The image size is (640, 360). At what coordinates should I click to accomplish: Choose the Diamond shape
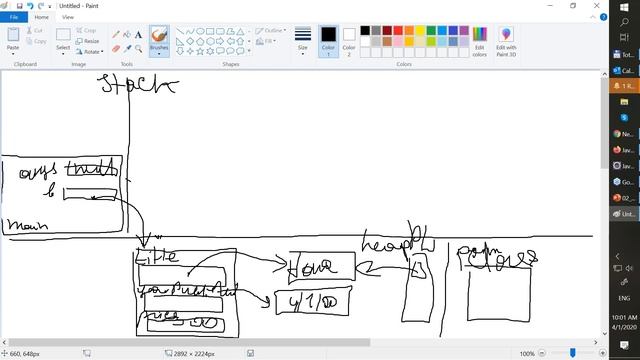[190, 41]
